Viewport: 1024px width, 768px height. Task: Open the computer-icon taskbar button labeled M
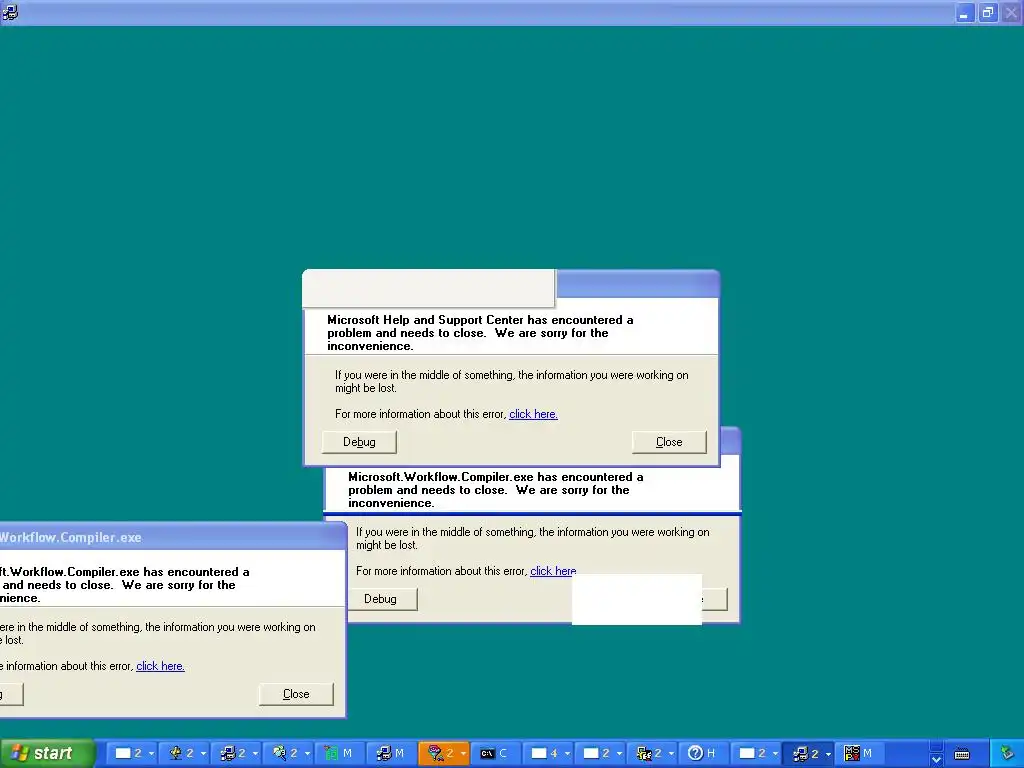tap(391, 754)
